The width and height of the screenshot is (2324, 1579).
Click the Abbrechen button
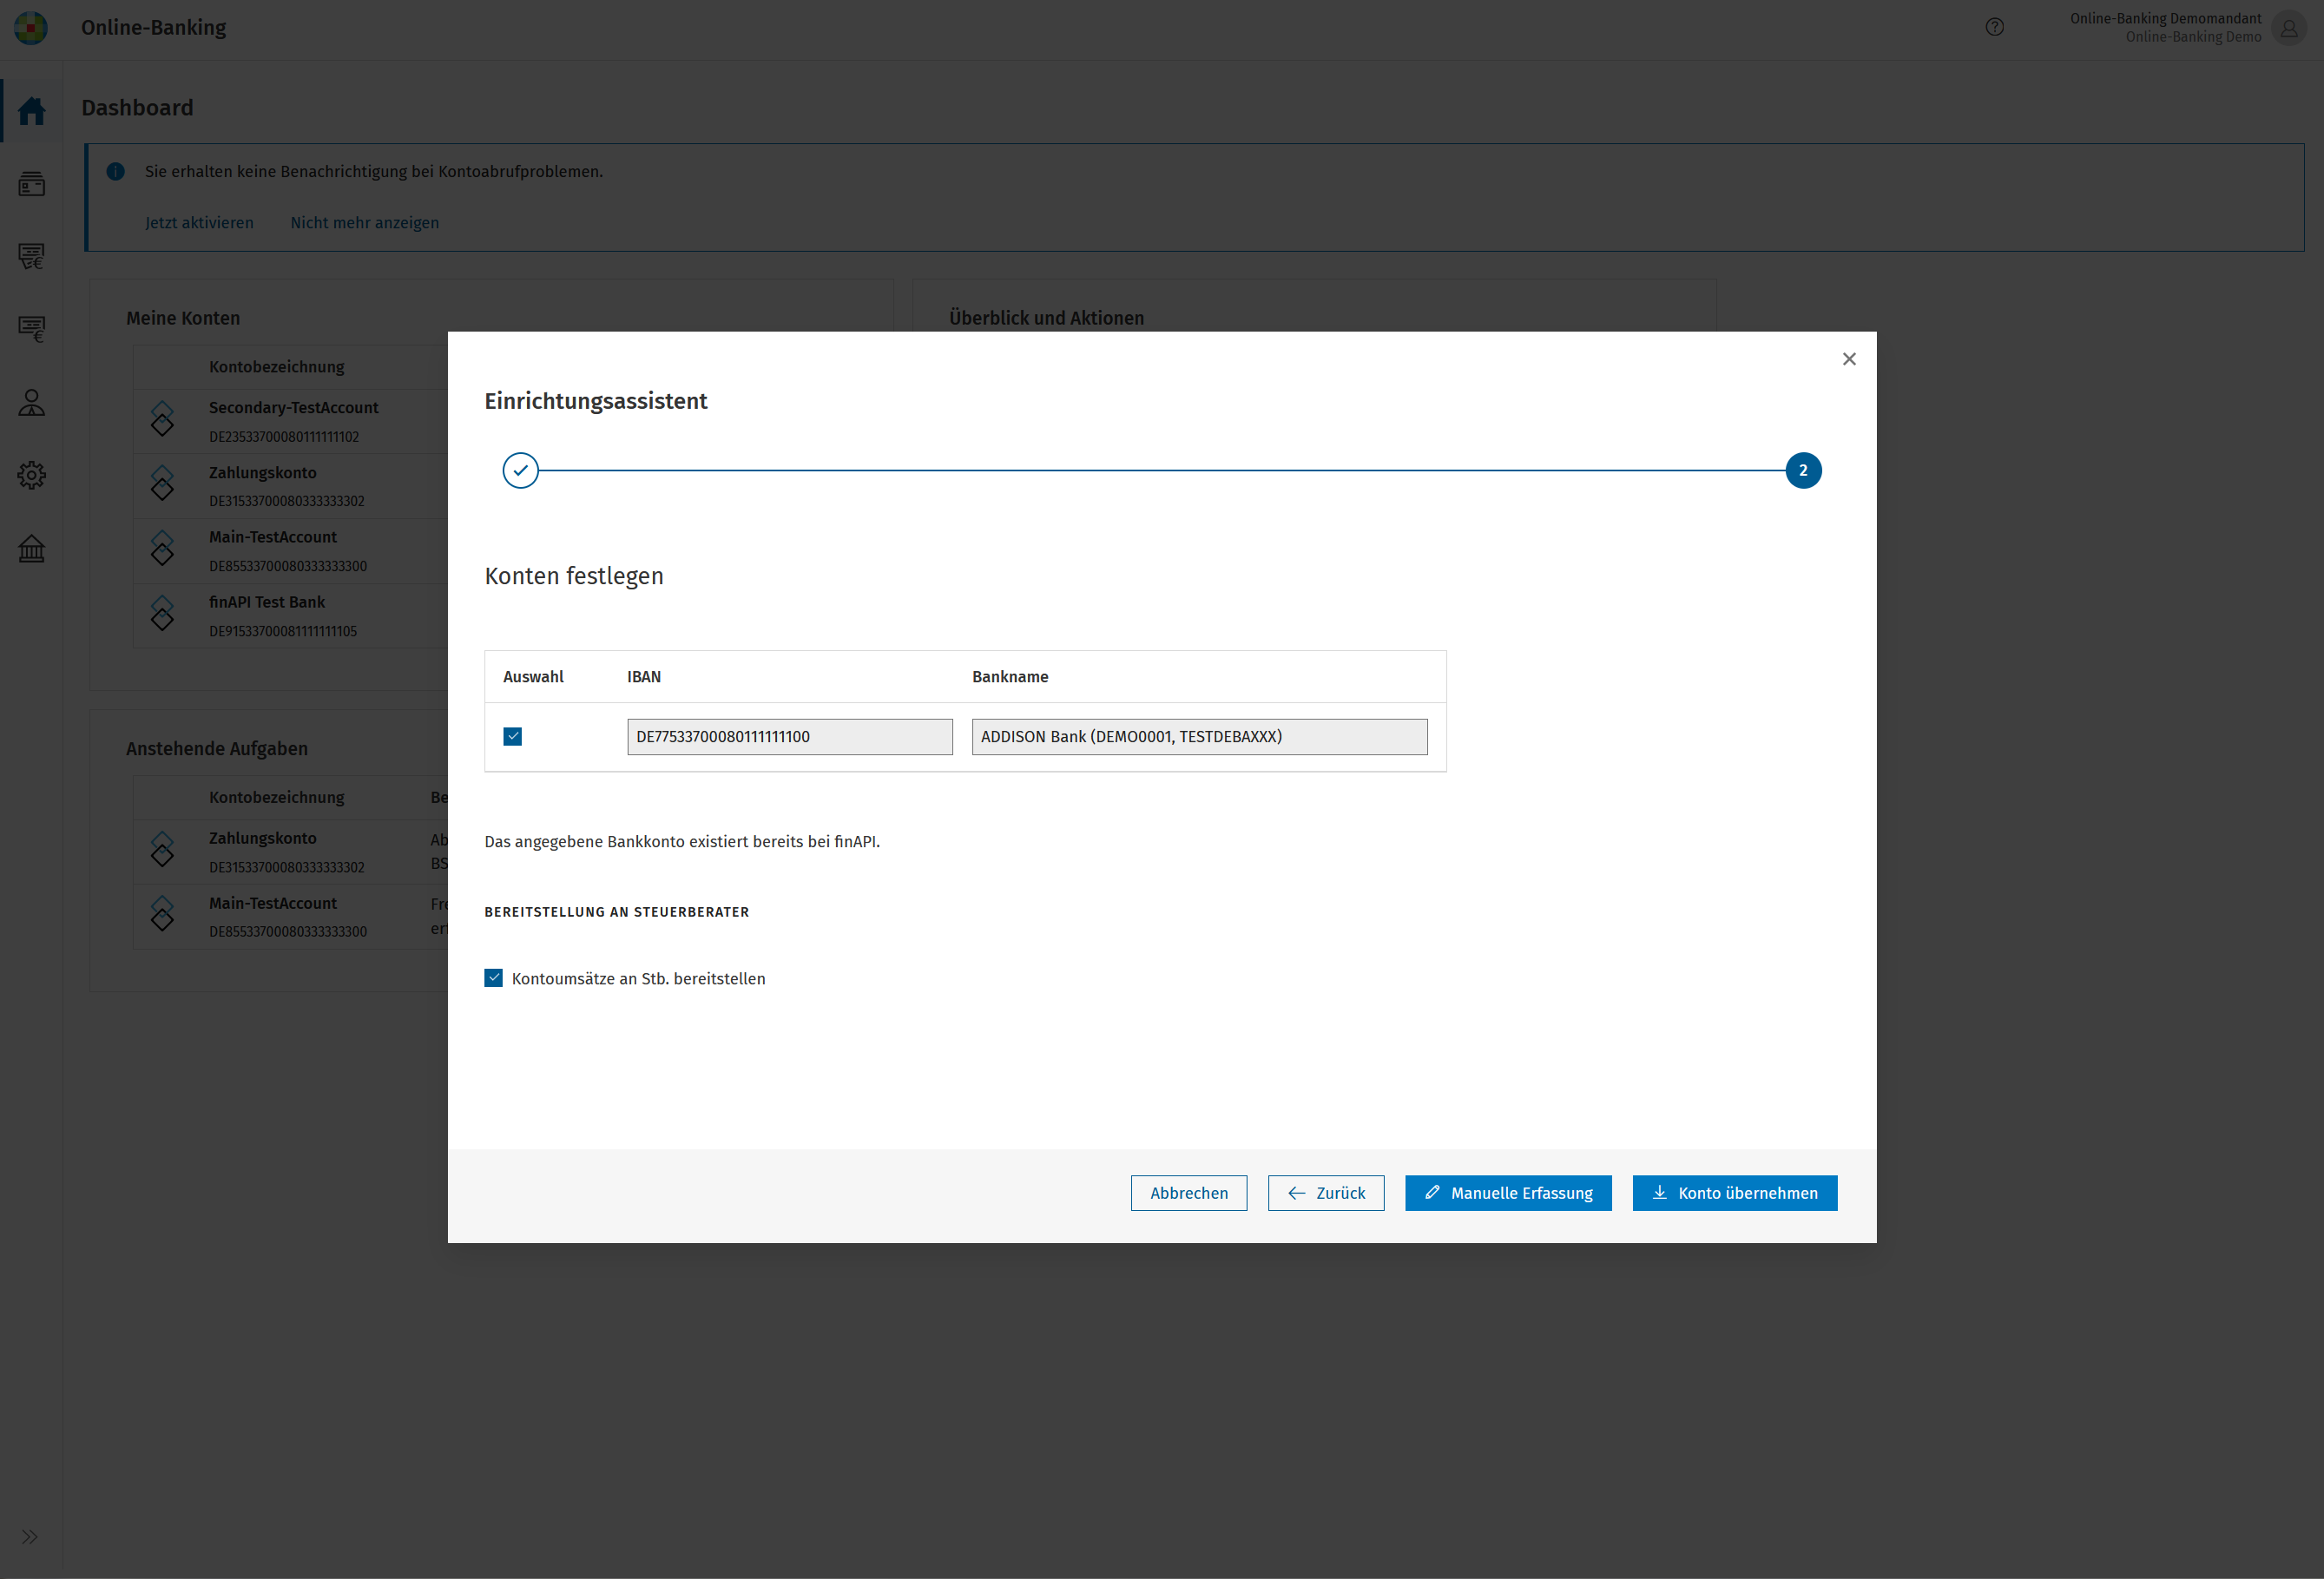point(1189,1193)
